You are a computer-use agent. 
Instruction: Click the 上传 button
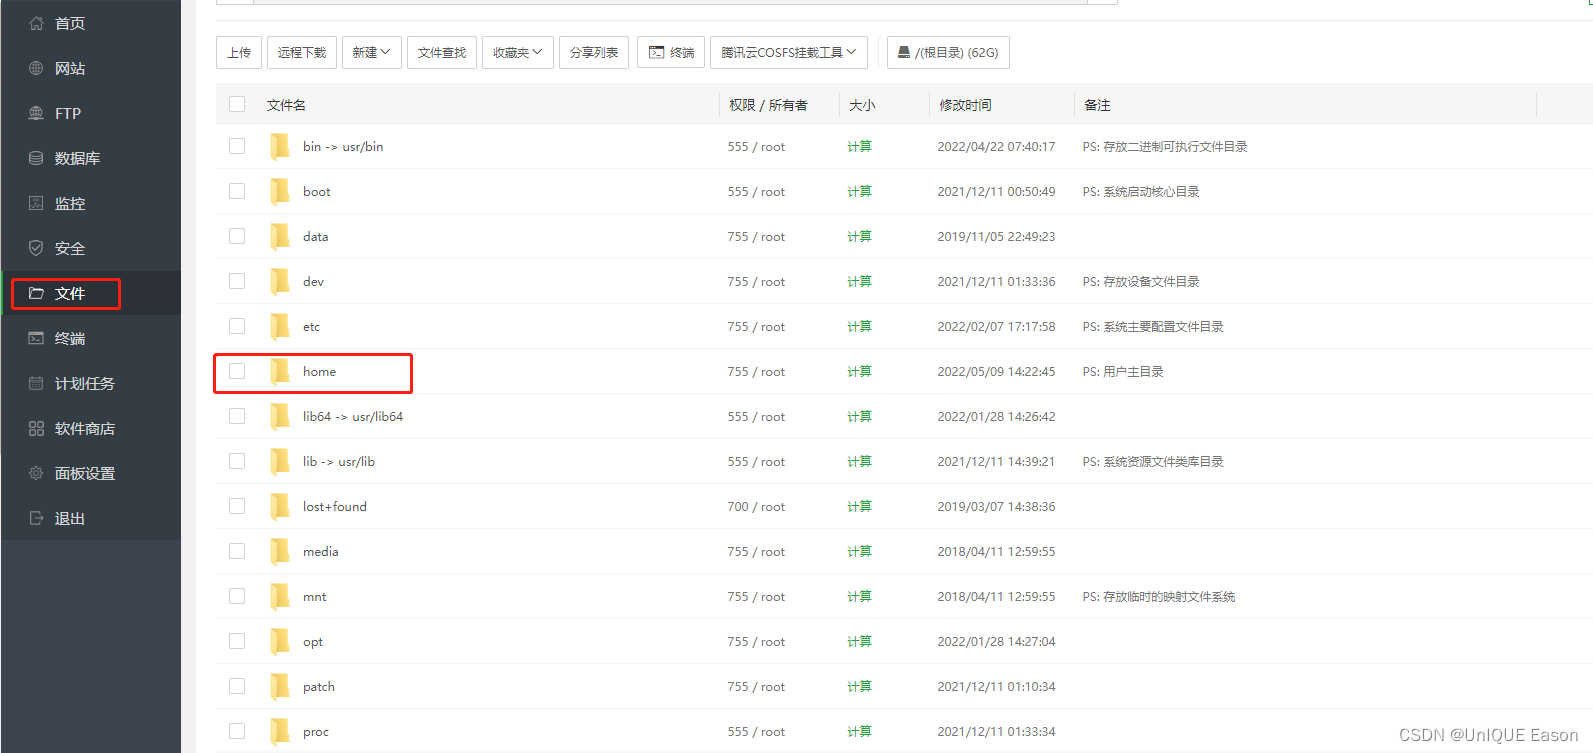tap(239, 52)
